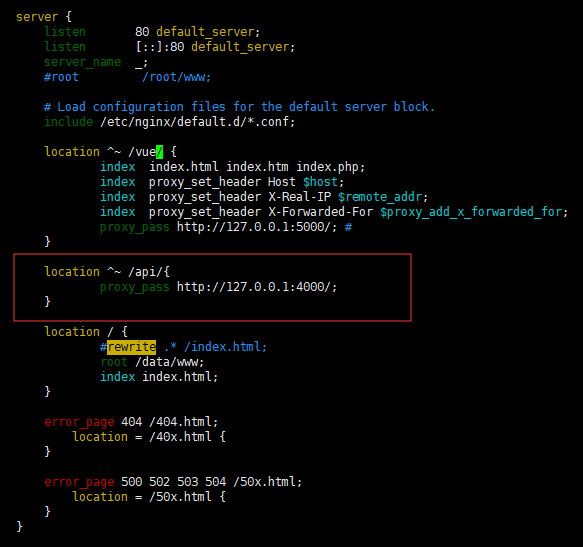Click 'index index.html;' in location / block
583x547 pixels.
[x=159, y=377]
